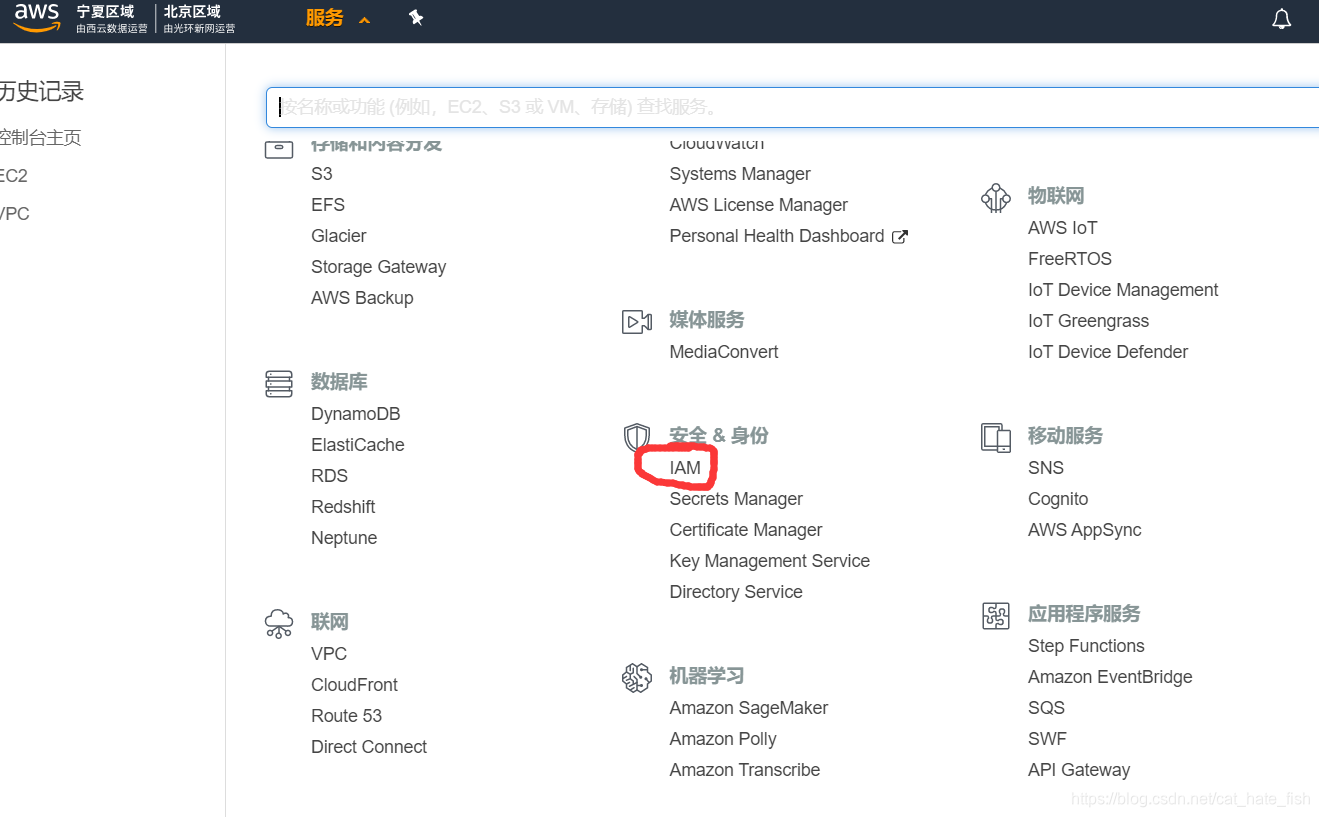Open Certificate Manager service
The width and height of the screenshot is (1319, 817).
coord(746,530)
